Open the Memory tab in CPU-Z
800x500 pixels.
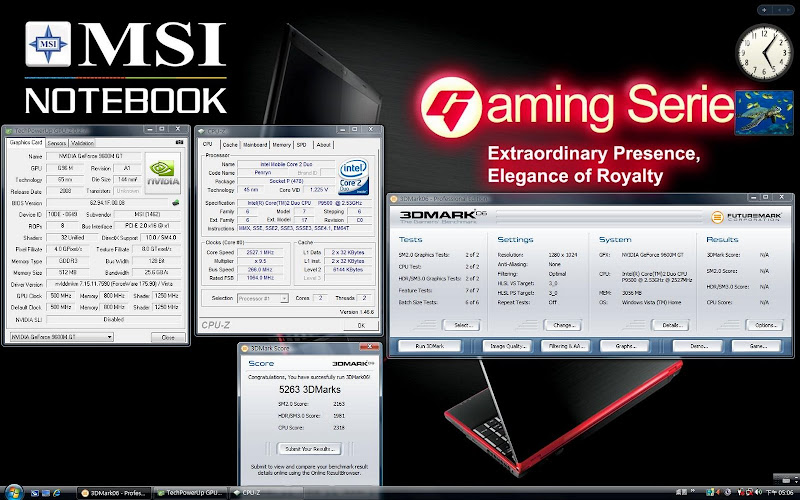point(281,145)
